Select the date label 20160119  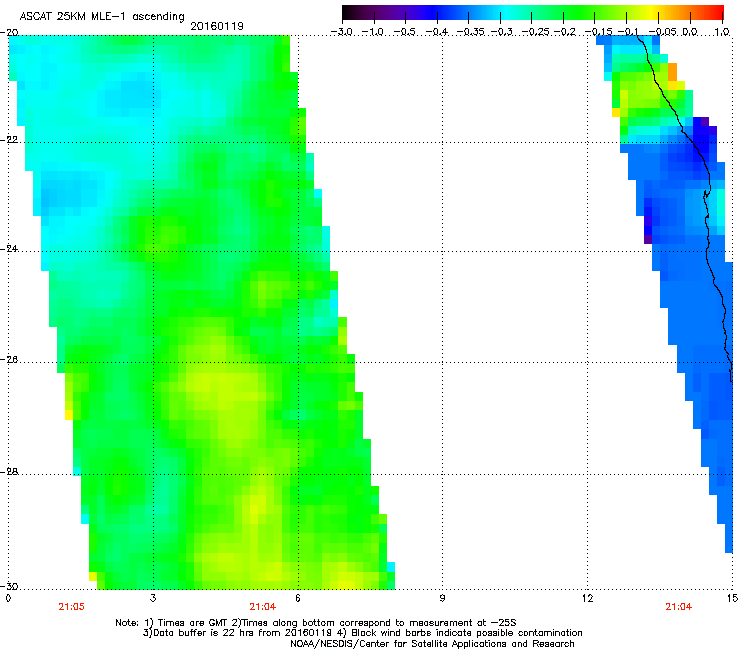(x=217, y=26)
